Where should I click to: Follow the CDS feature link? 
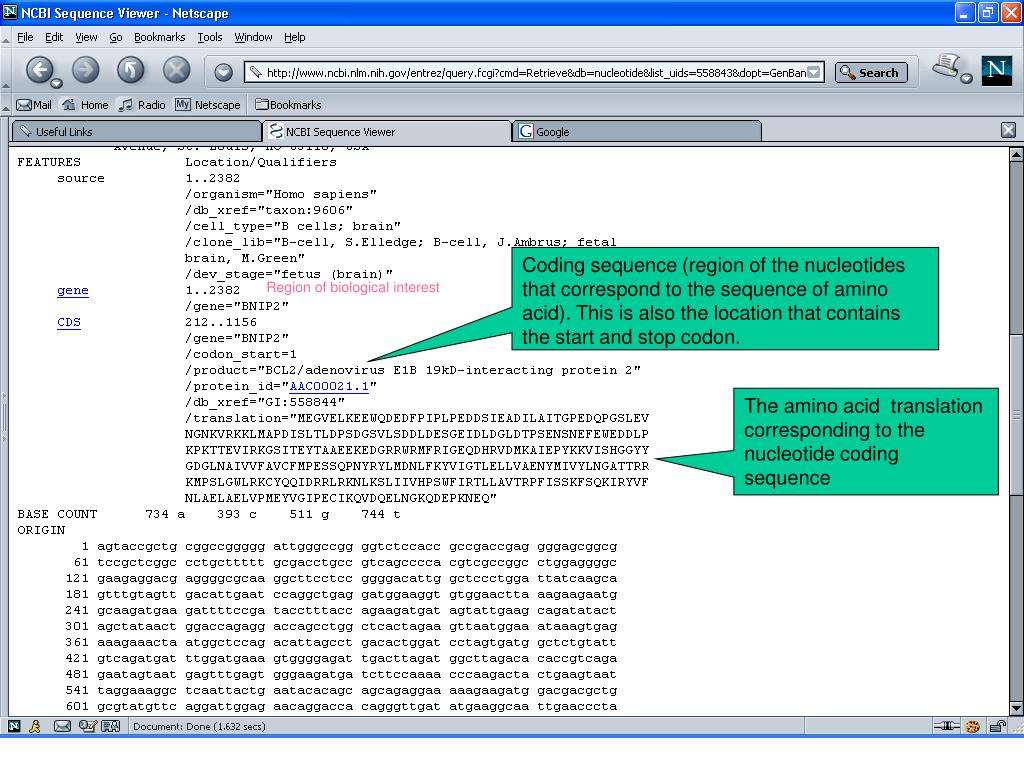(x=69, y=323)
